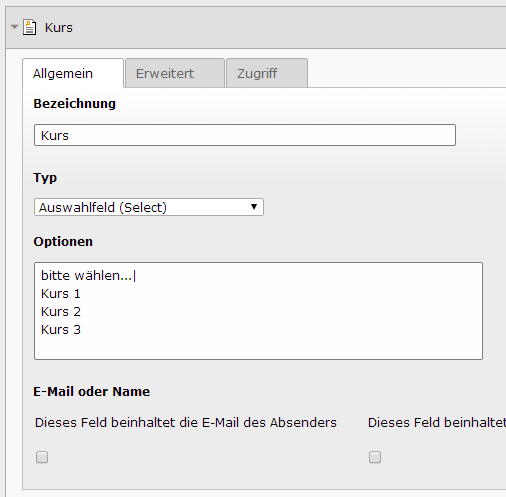Click the 'bitte wählen...' line in Optionen
The image size is (506, 497).
tap(87, 276)
